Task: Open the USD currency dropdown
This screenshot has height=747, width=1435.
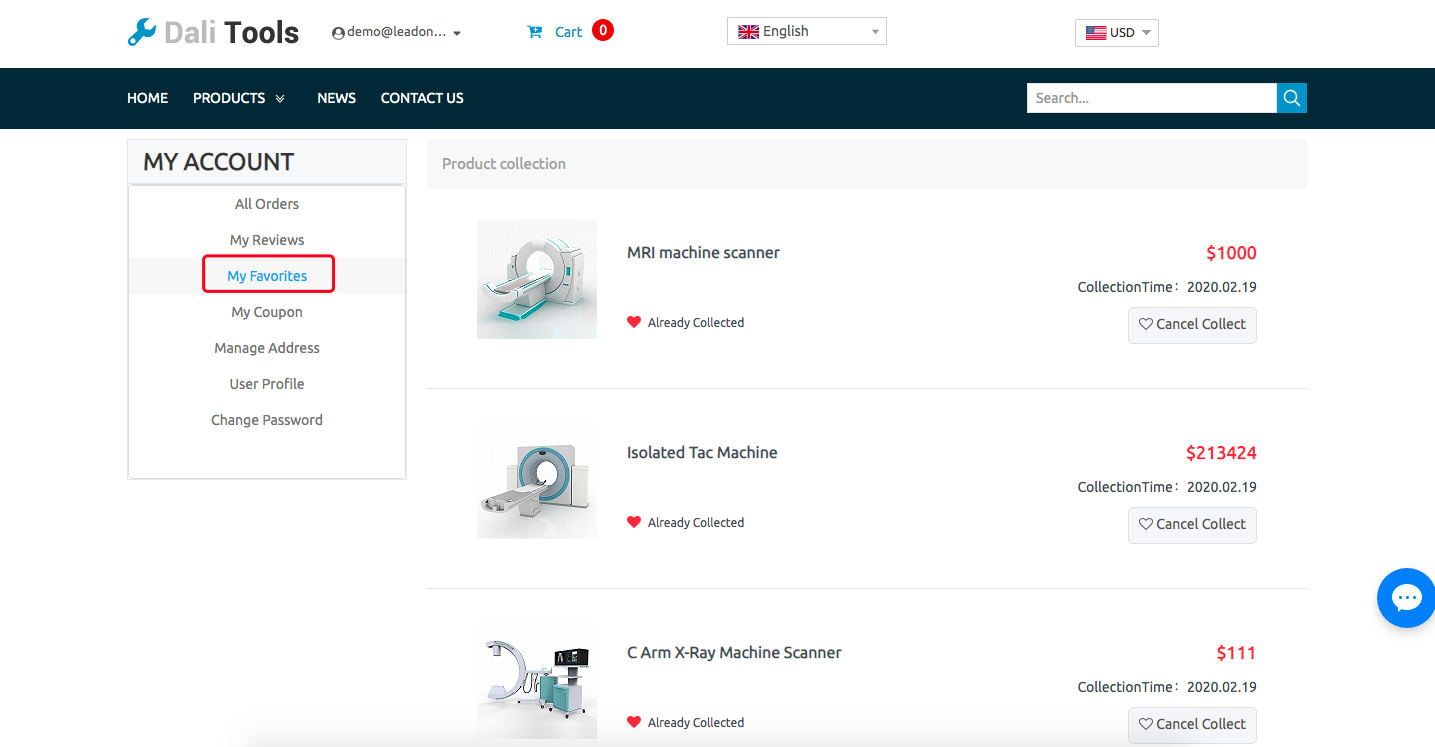Action: [1116, 33]
